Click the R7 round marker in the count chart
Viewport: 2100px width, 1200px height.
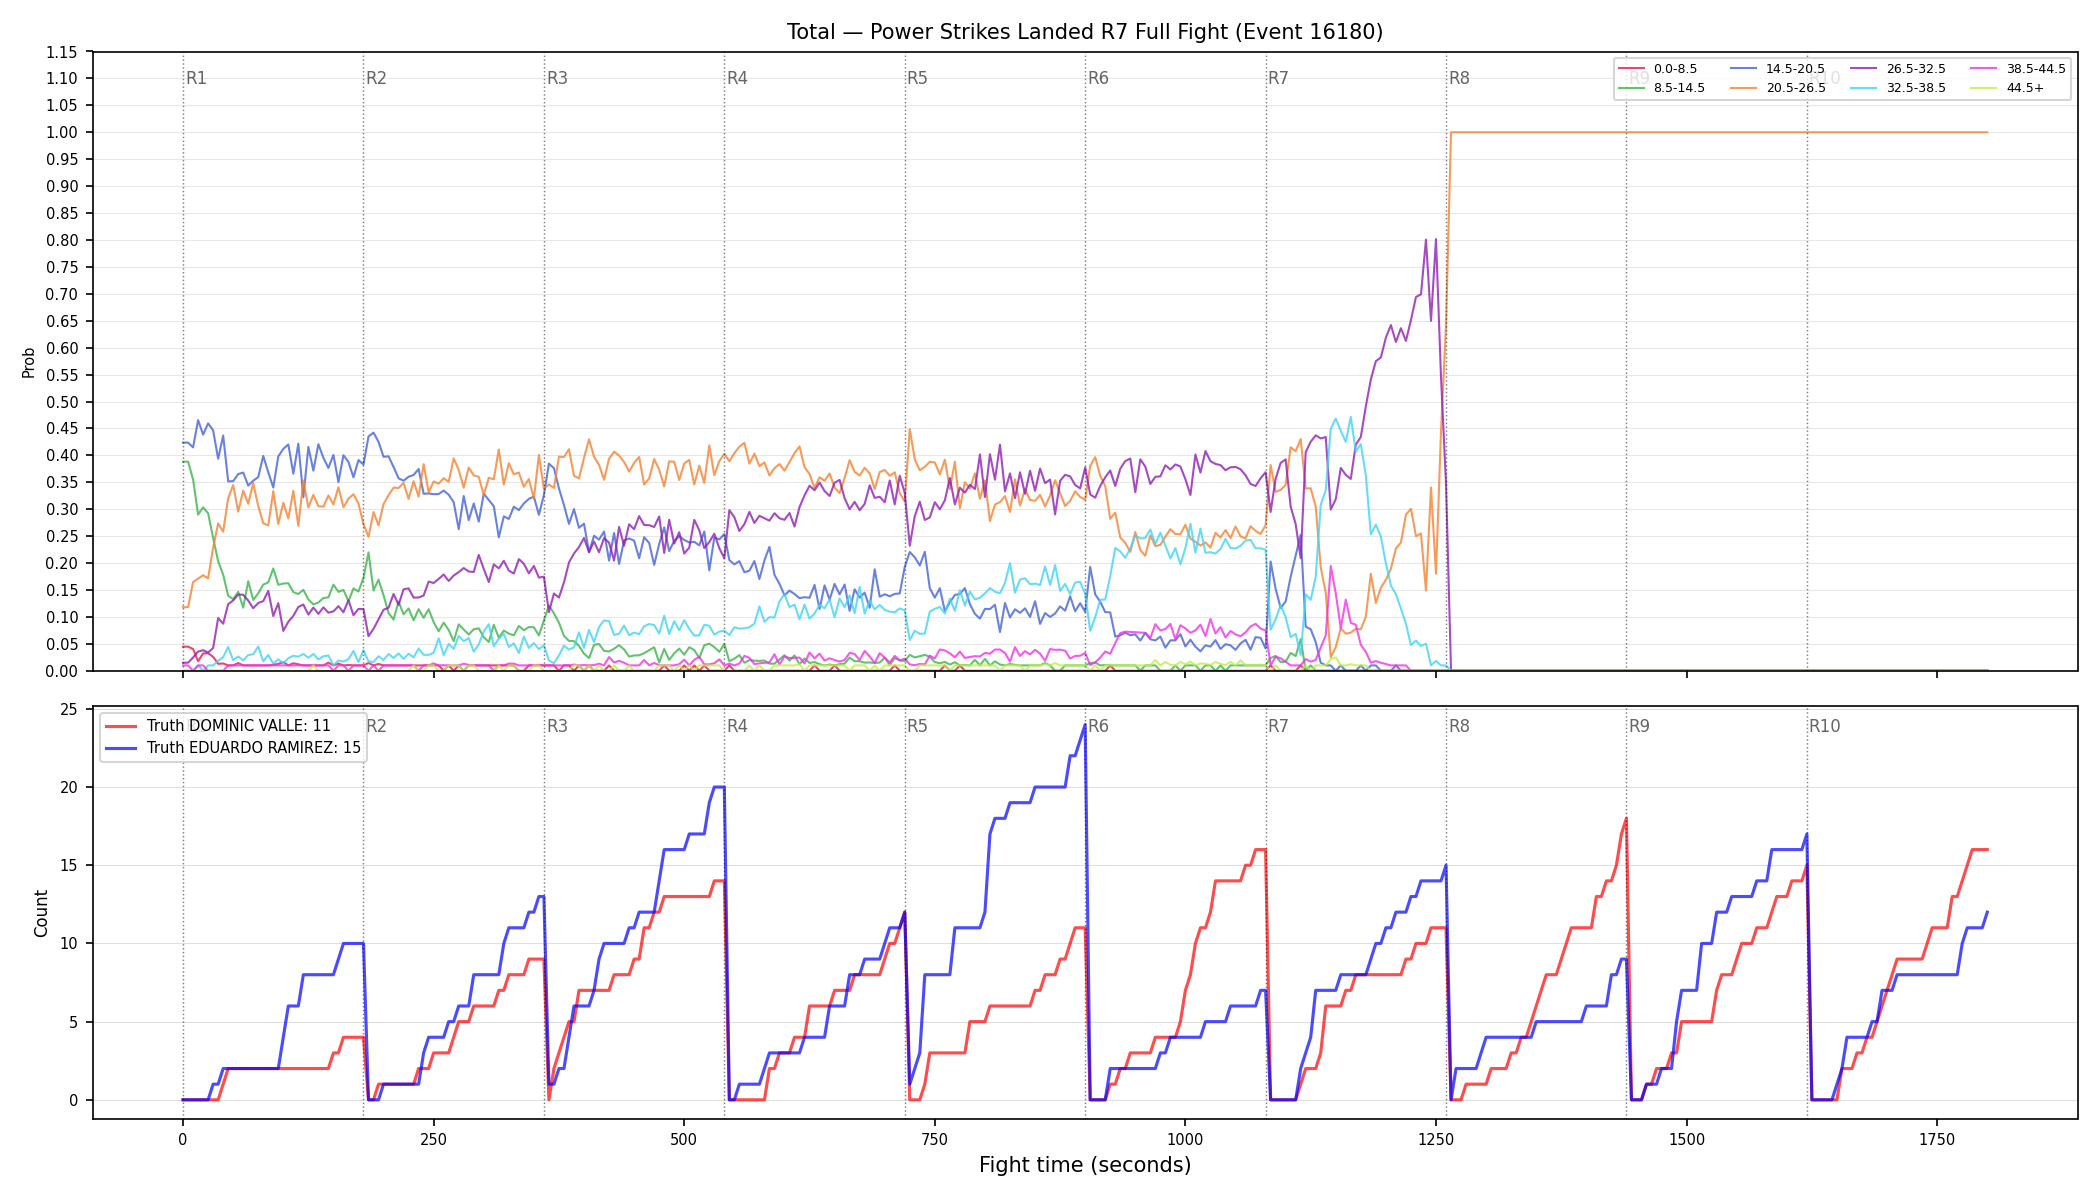tap(1278, 726)
